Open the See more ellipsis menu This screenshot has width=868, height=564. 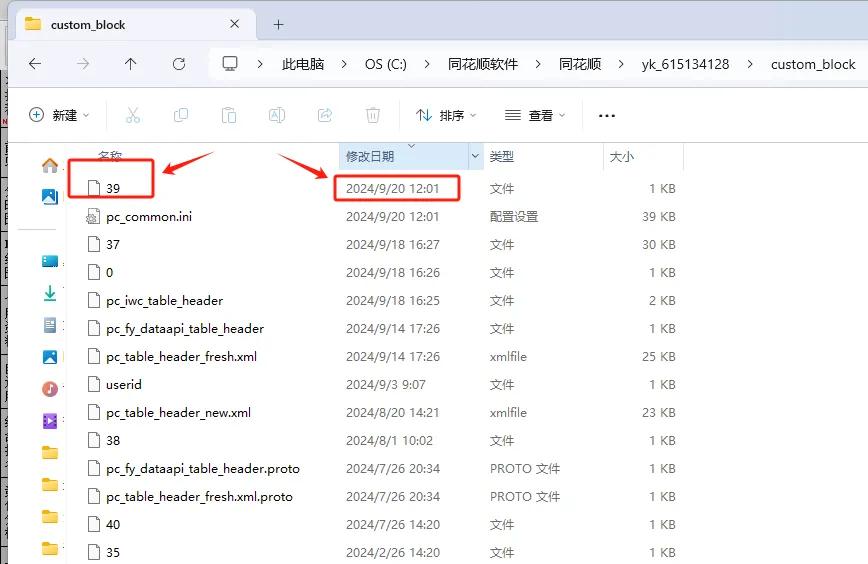point(607,116)
